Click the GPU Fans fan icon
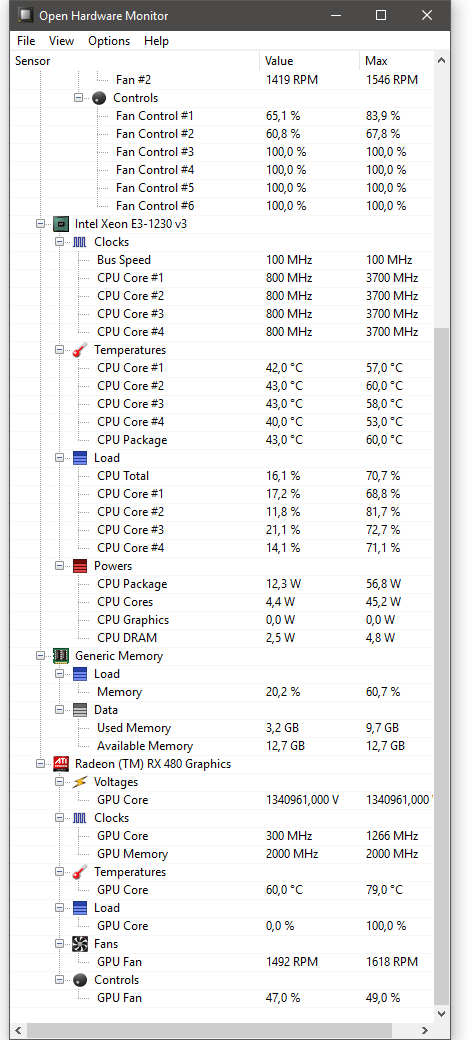The height and width of the screenshot is (1040, 472). (80, 944)
